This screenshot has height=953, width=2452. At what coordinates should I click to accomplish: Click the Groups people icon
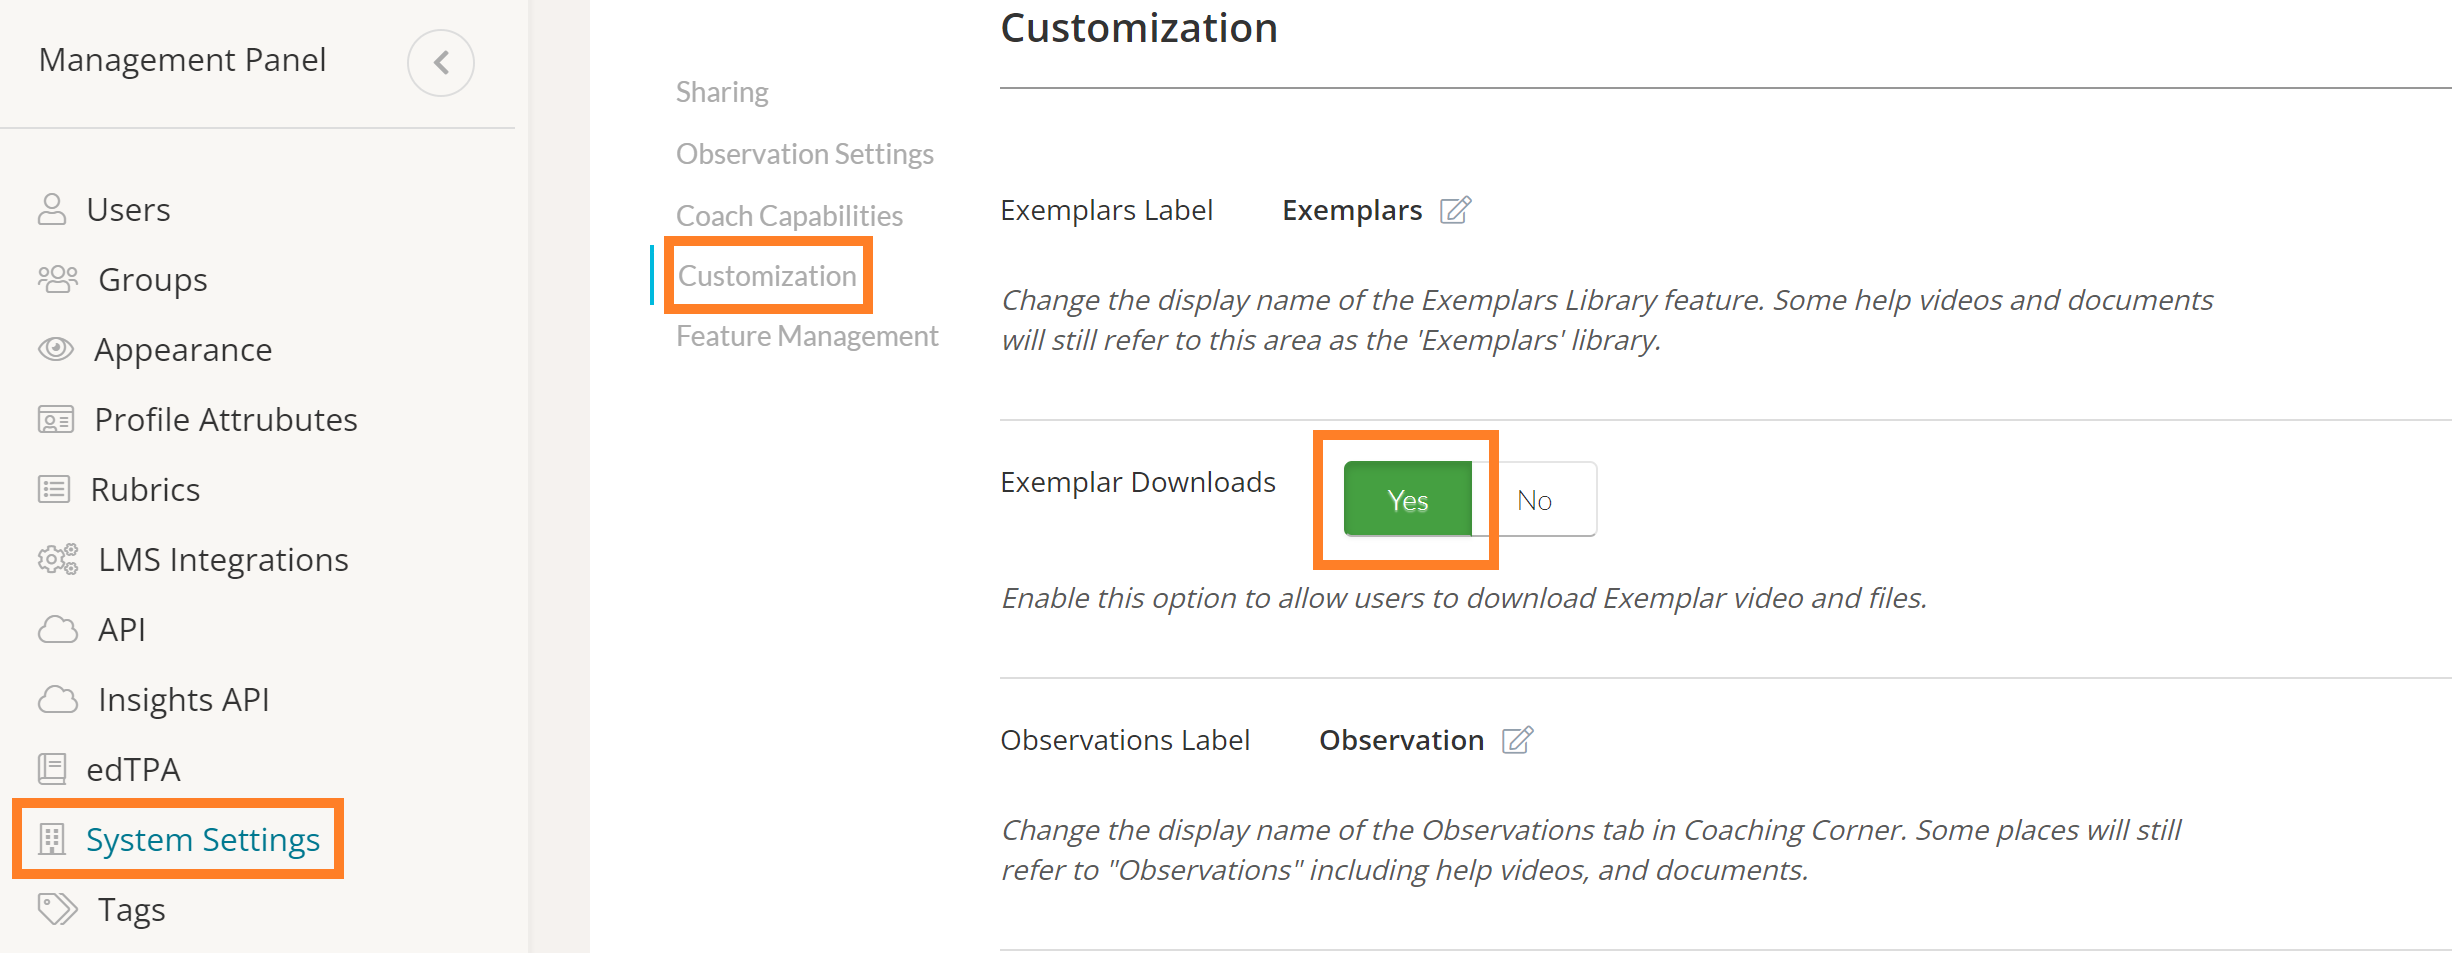57,279
